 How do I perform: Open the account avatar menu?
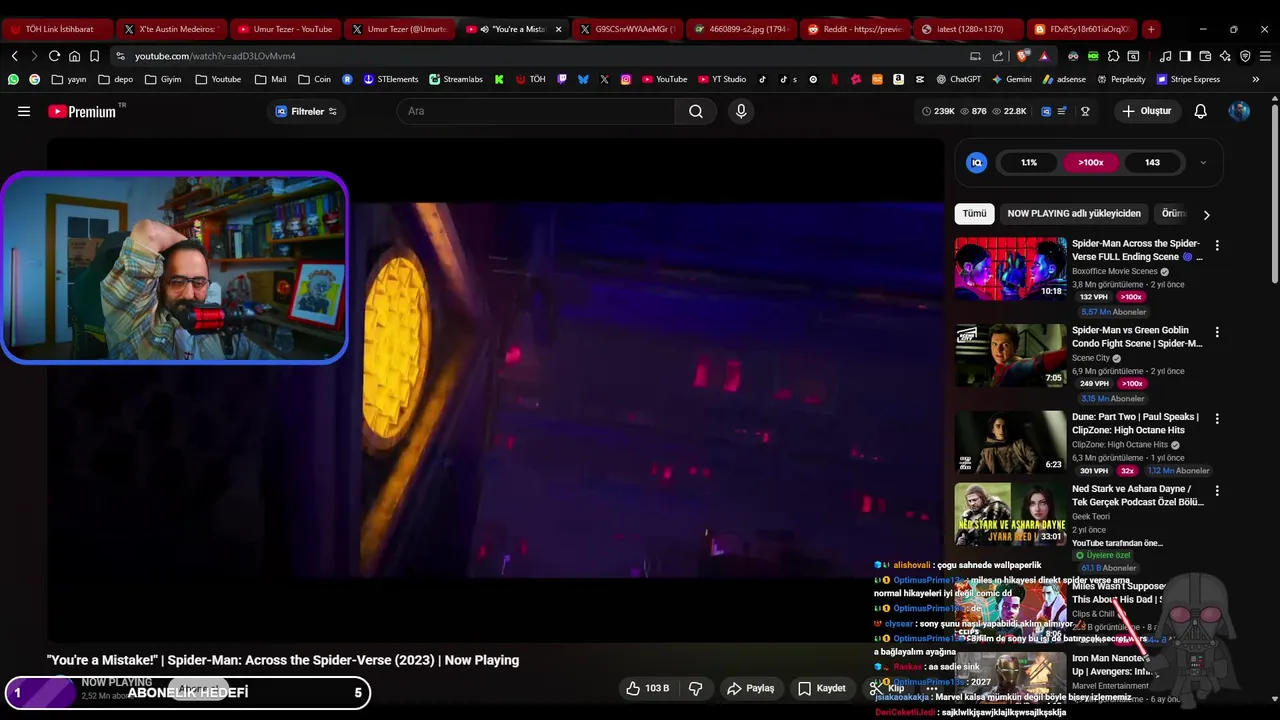point(1239,111)
